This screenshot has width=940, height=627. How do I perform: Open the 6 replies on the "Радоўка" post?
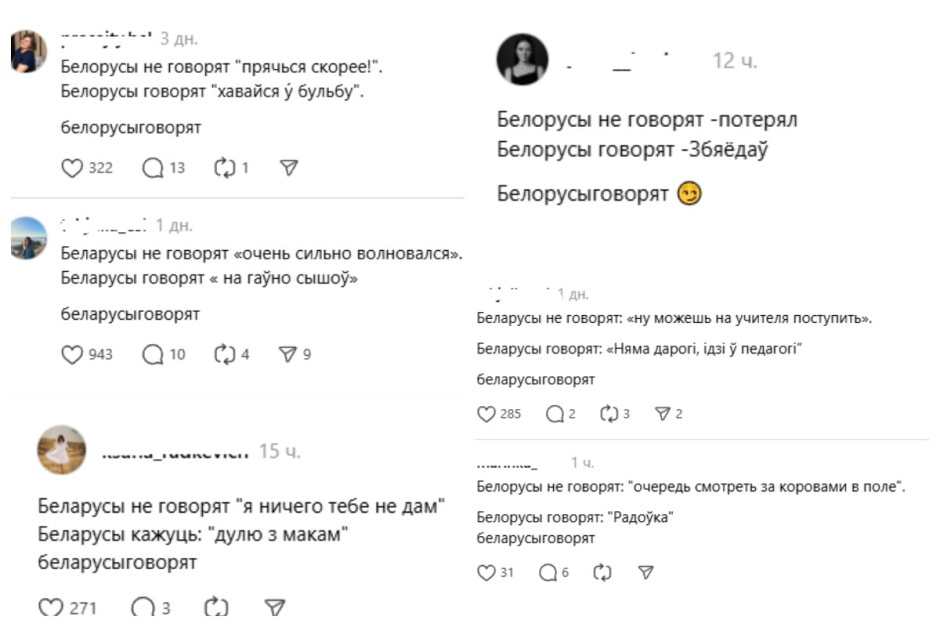[x=548, y=574]
